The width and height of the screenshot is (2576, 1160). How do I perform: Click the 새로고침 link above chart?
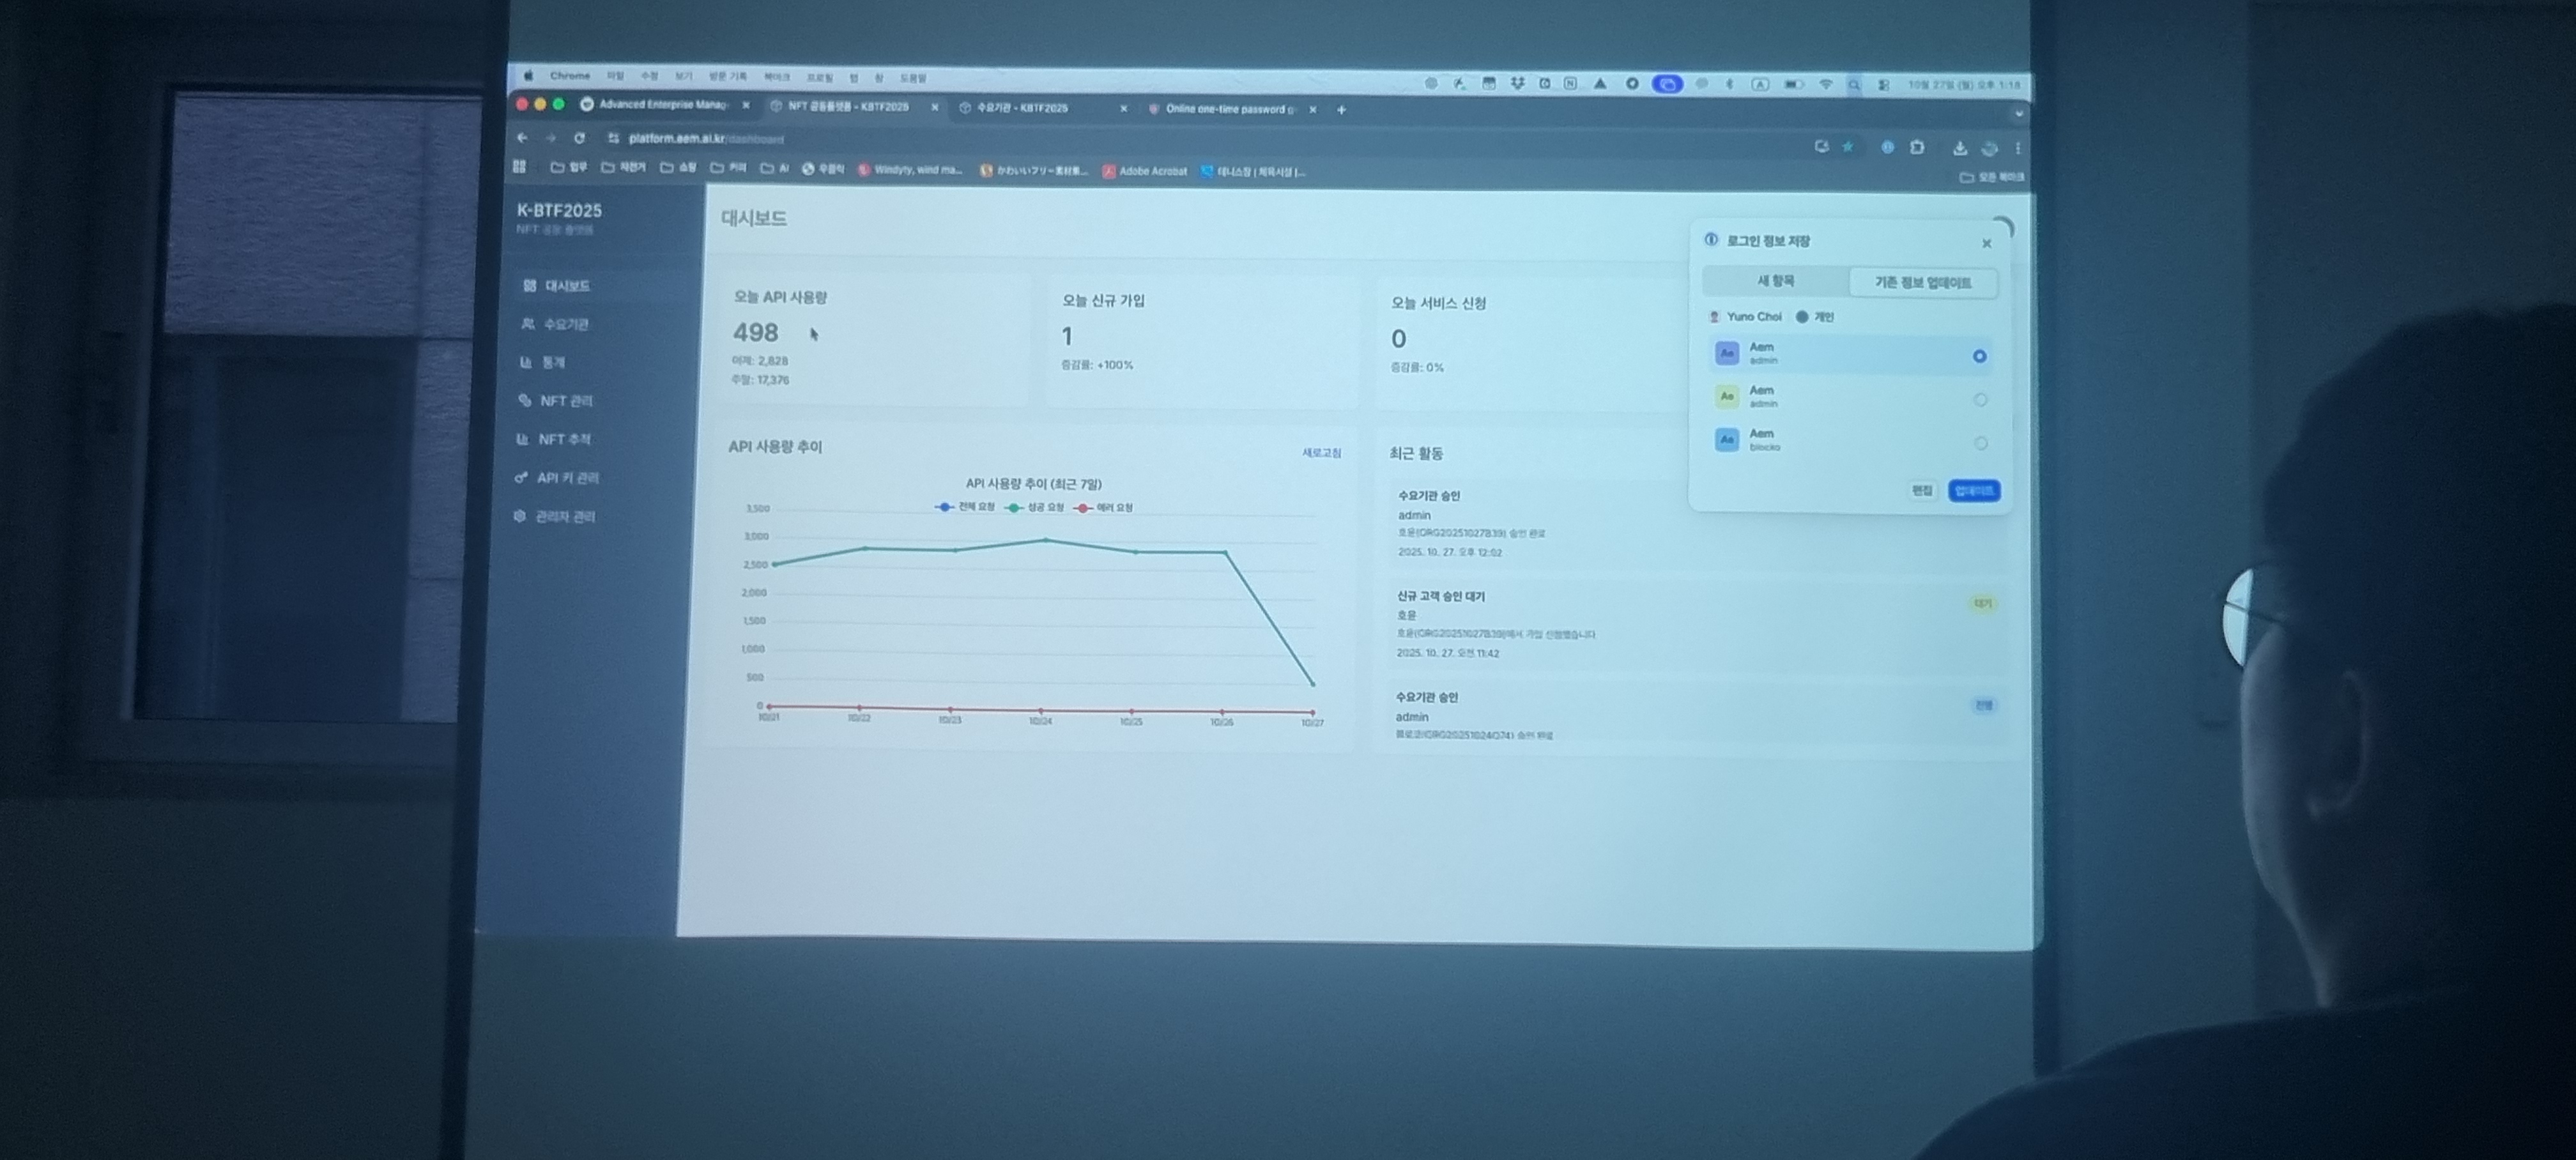[1321, 453]
